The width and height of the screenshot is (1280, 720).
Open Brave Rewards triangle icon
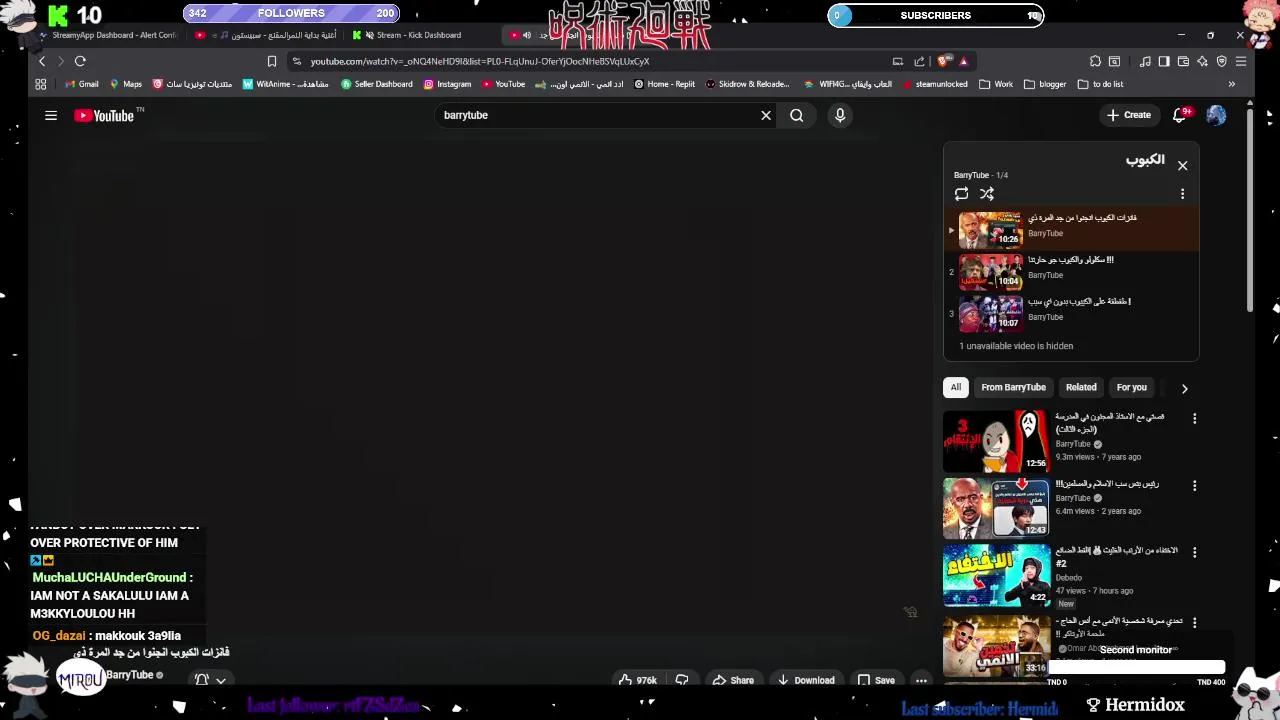(x=963, y=61)
